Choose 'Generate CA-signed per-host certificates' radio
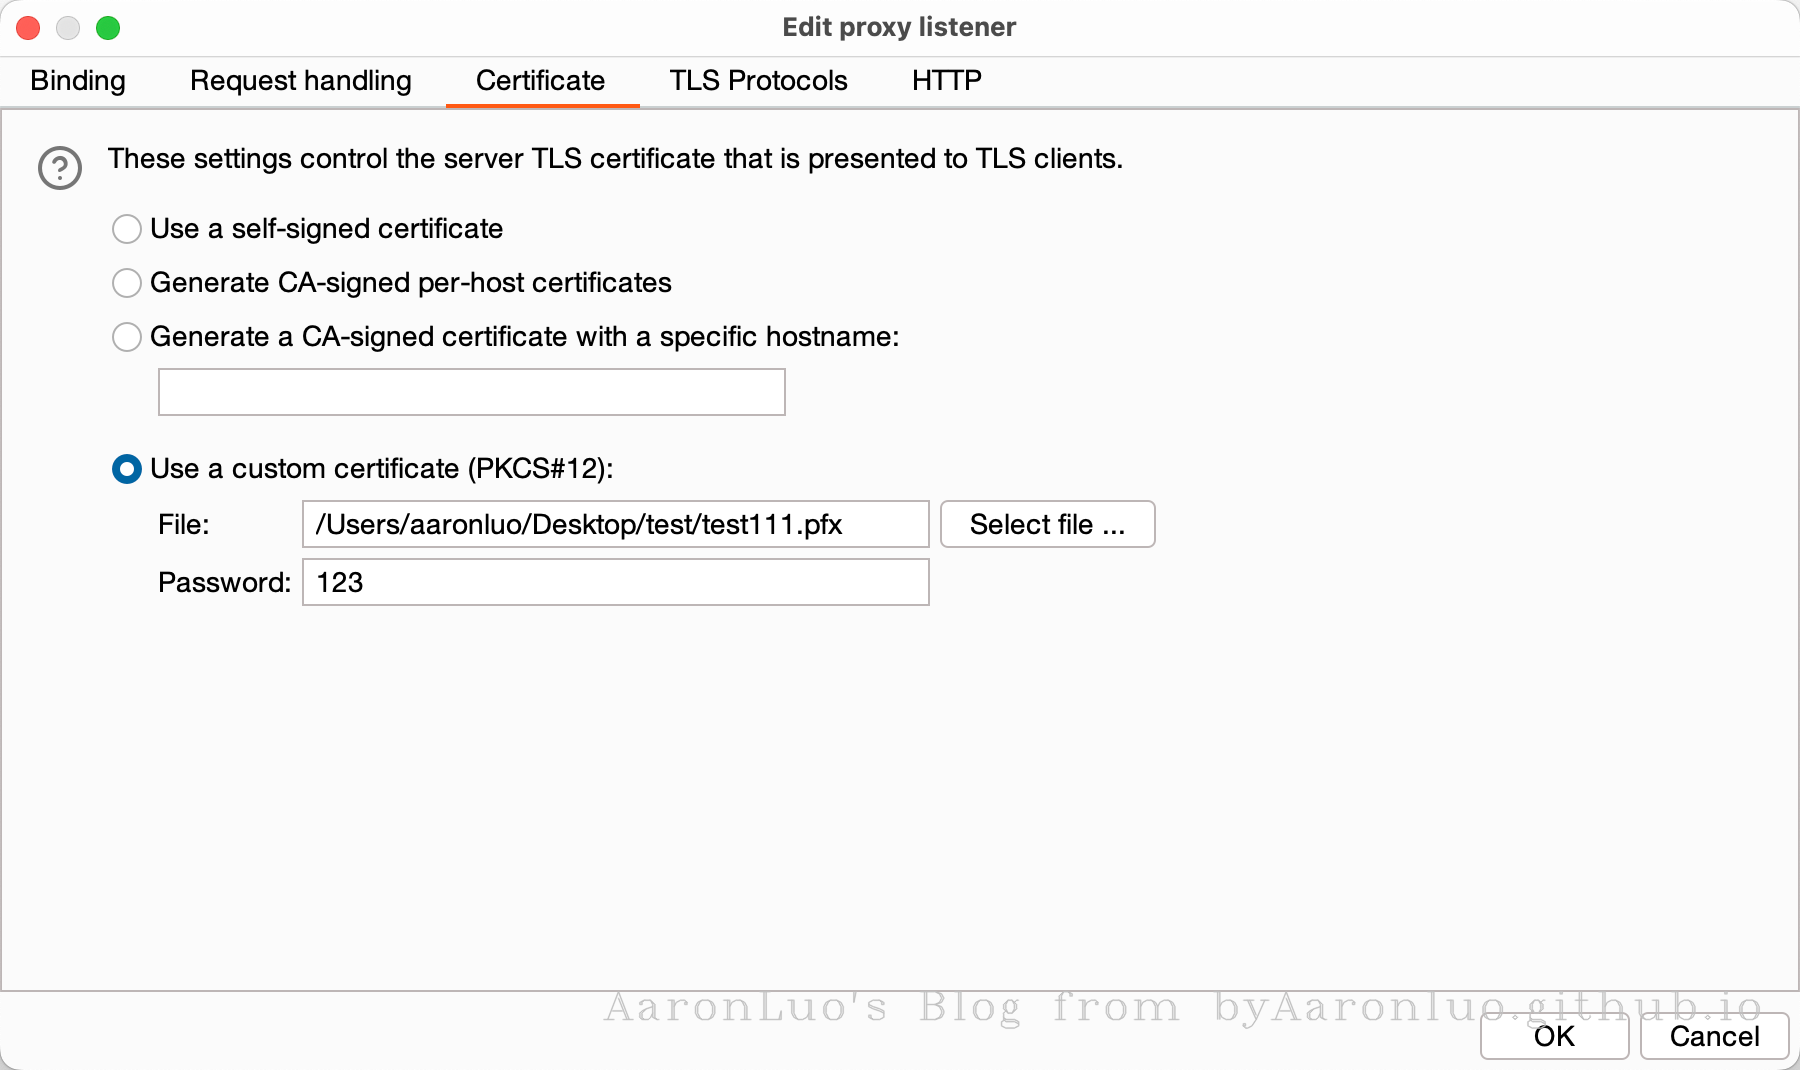 point(127,283)
